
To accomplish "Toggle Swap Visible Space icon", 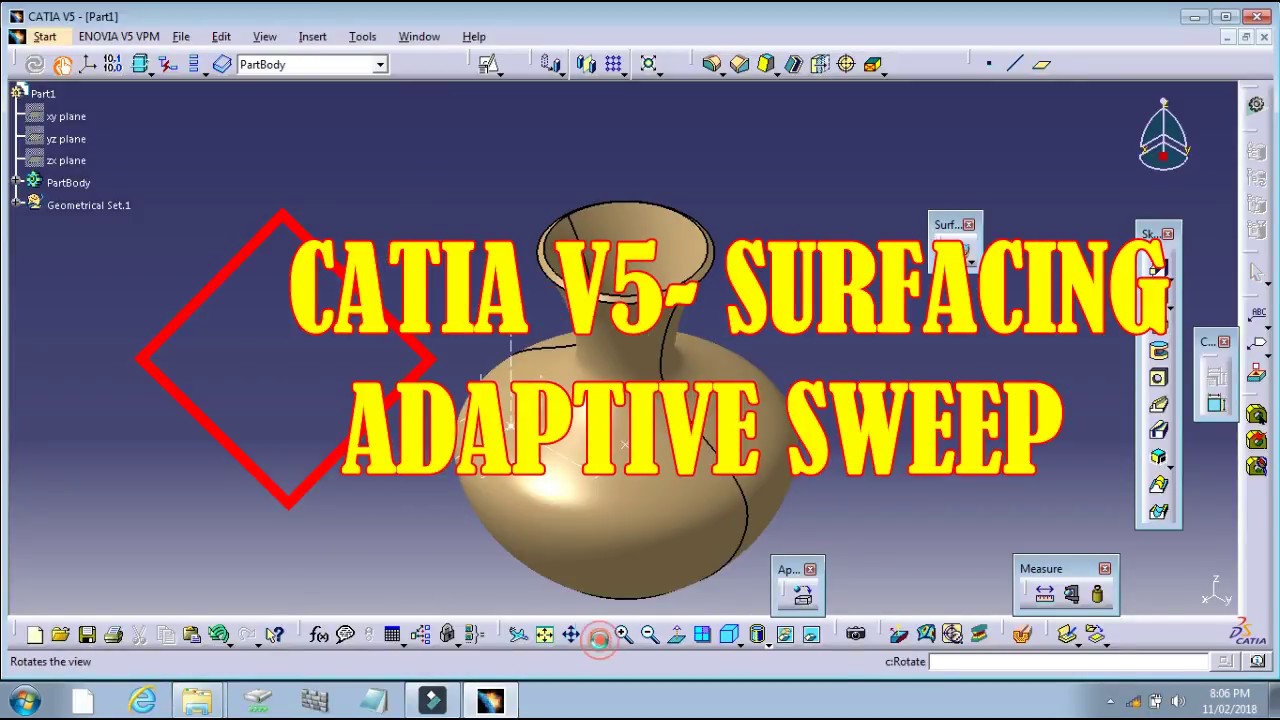I will (x=811, y=634).
